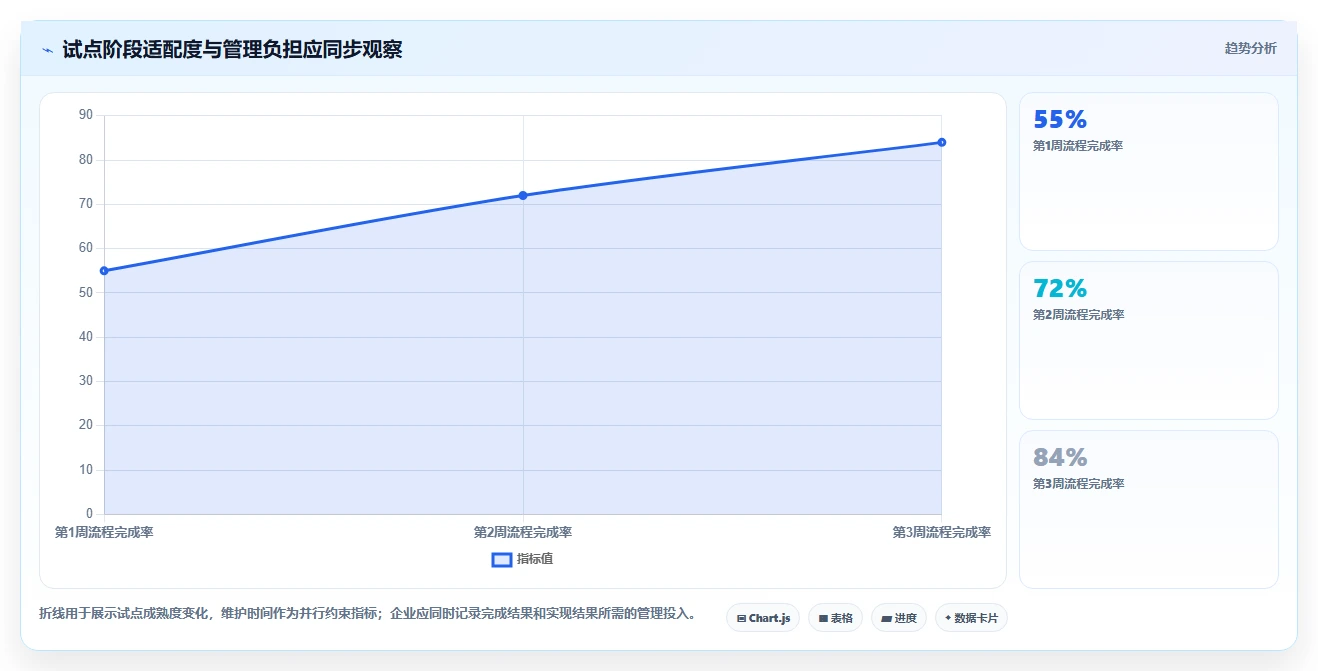Click the chart description text below the graph
1318x671 pixels.
pyautogui.click(x=368, y=613)
